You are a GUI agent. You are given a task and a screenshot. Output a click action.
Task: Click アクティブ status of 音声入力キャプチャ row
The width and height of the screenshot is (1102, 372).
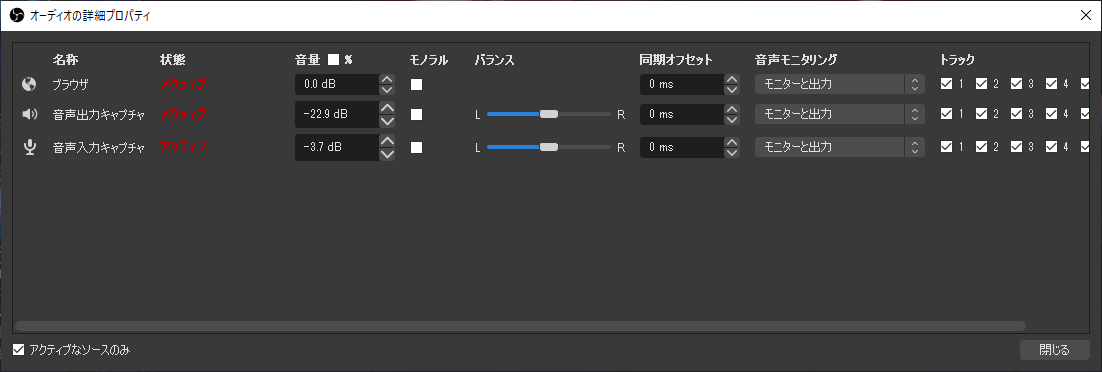click(183, 147)
